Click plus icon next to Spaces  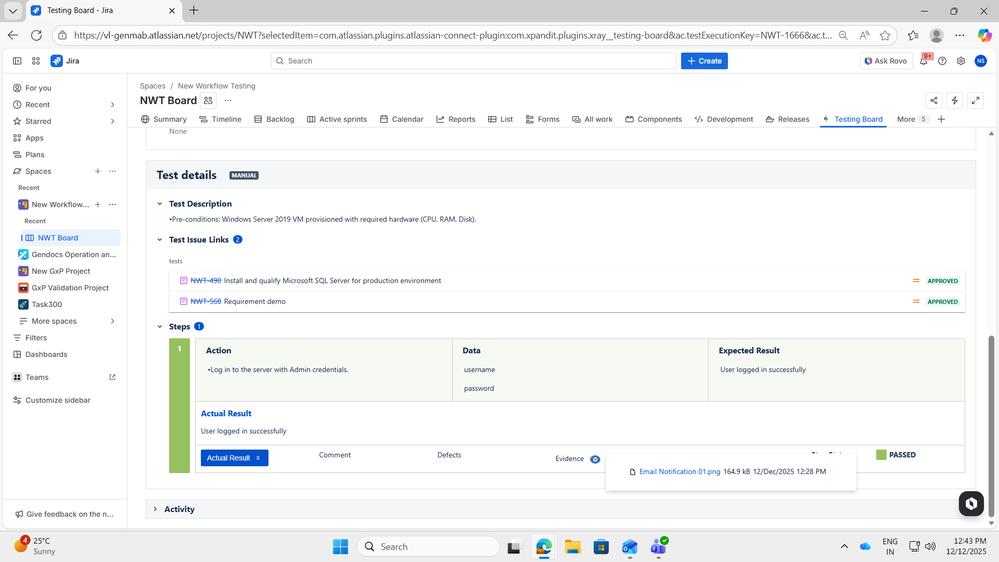(x=97, y=171)
